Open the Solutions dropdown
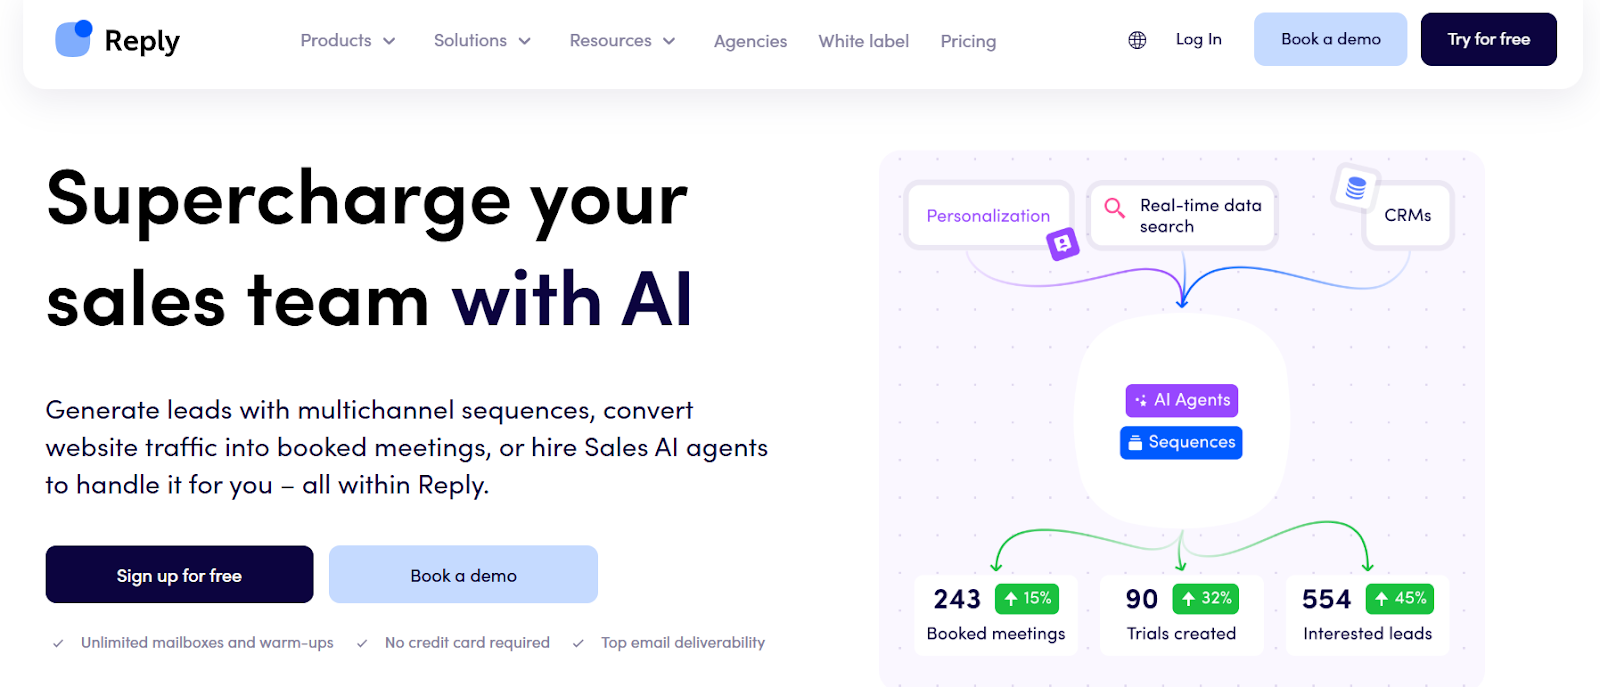This screenshot has width=1600, height=687. pyautogui.click(x=481, y=40)
